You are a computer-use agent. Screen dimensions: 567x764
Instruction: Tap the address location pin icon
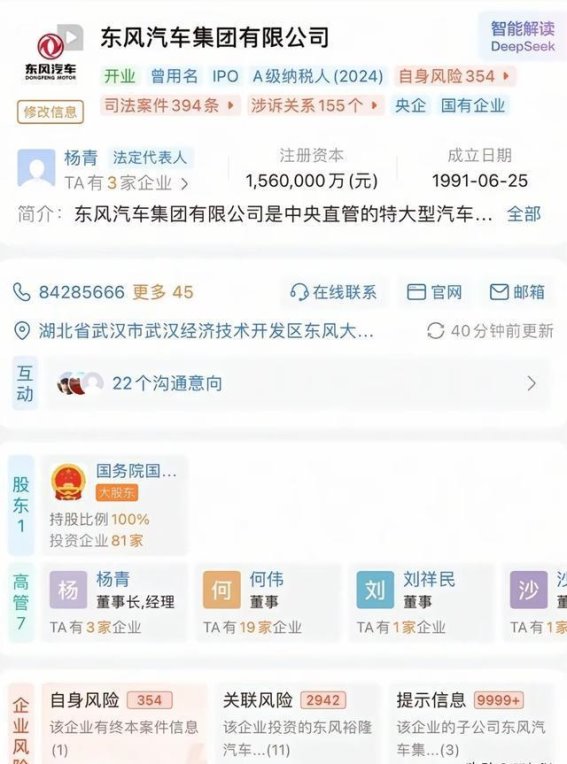[x=21, y=331]
